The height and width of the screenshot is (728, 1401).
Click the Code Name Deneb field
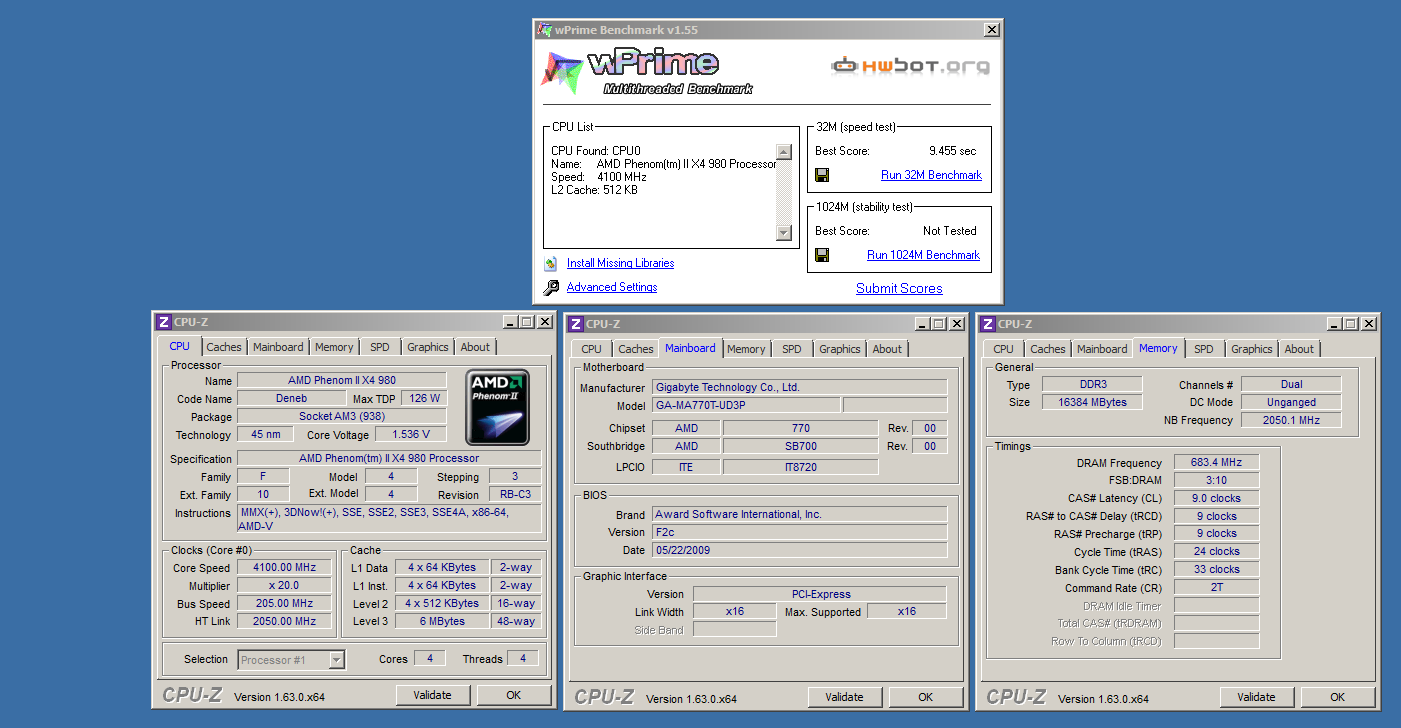coord(291,398)
